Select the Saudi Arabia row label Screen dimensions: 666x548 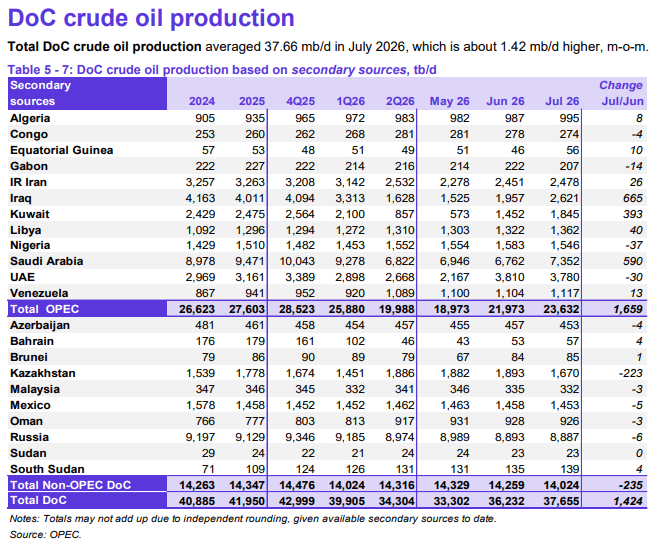point(47,261)
